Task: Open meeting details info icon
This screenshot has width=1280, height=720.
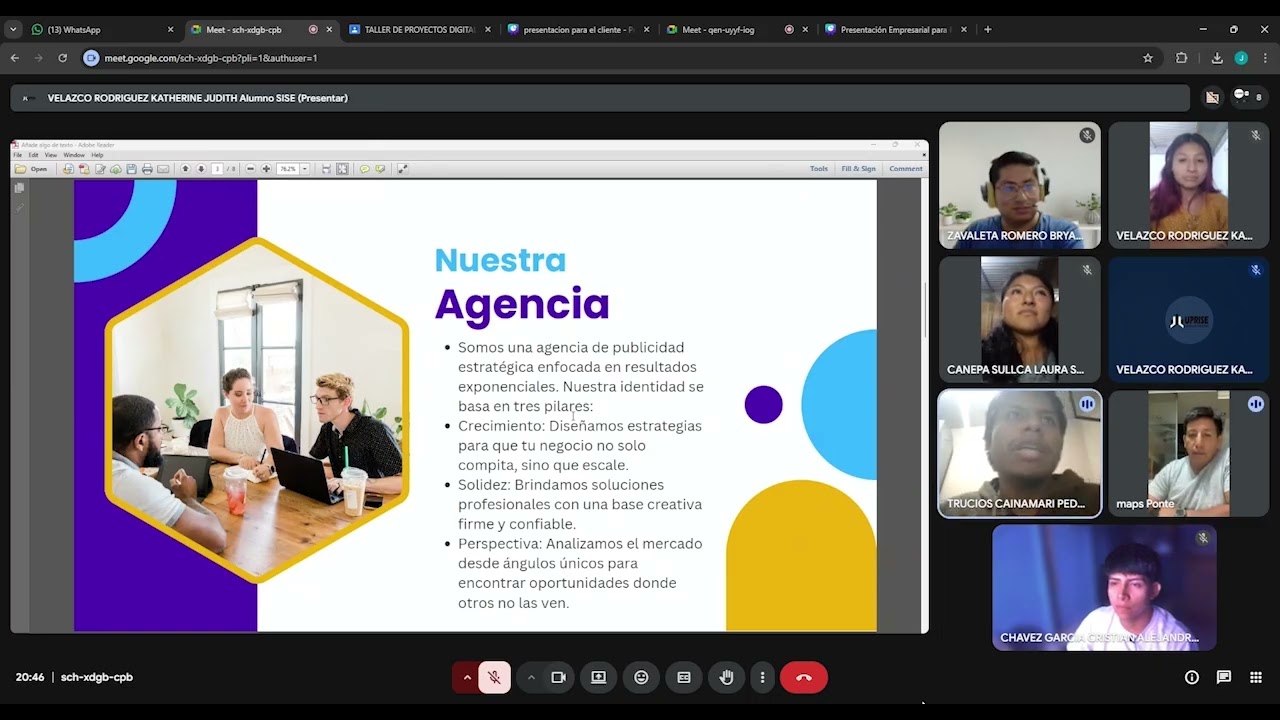Action: pyautogui.click(x=1191, y=677)
